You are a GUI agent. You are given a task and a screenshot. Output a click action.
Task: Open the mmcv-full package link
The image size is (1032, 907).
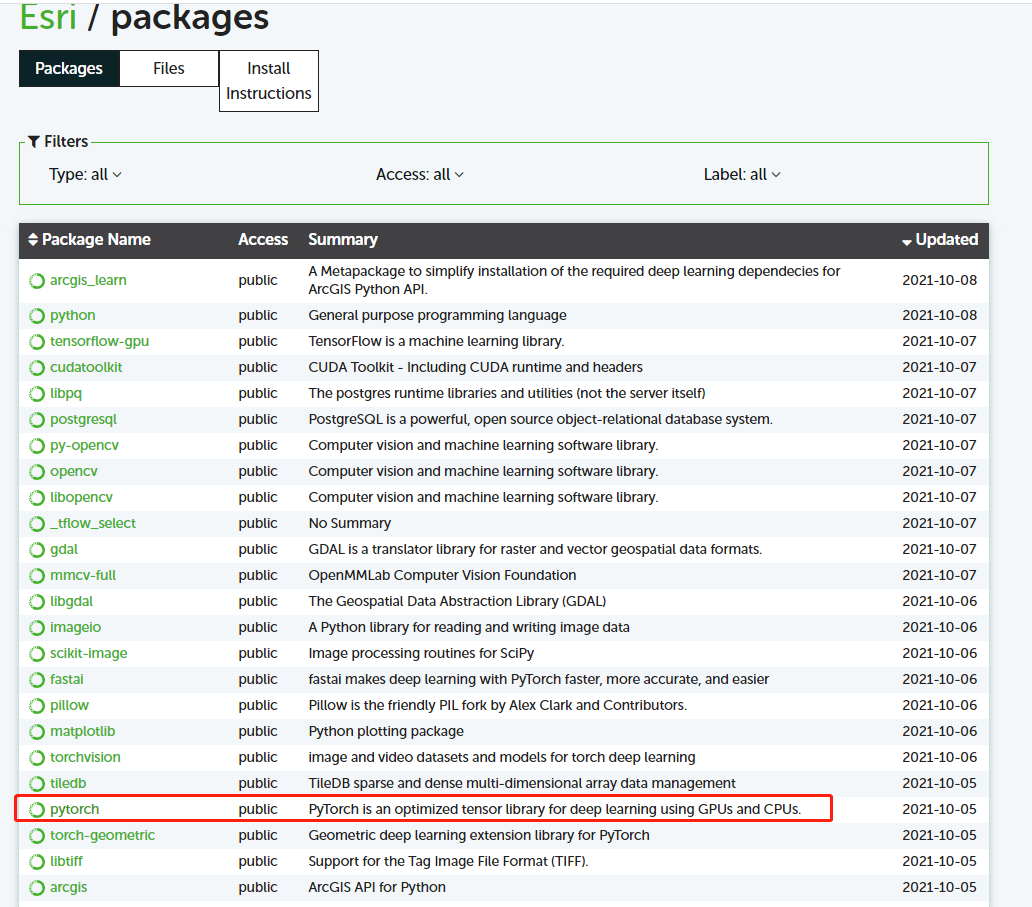pyautogui.click(x=83, y=575)
